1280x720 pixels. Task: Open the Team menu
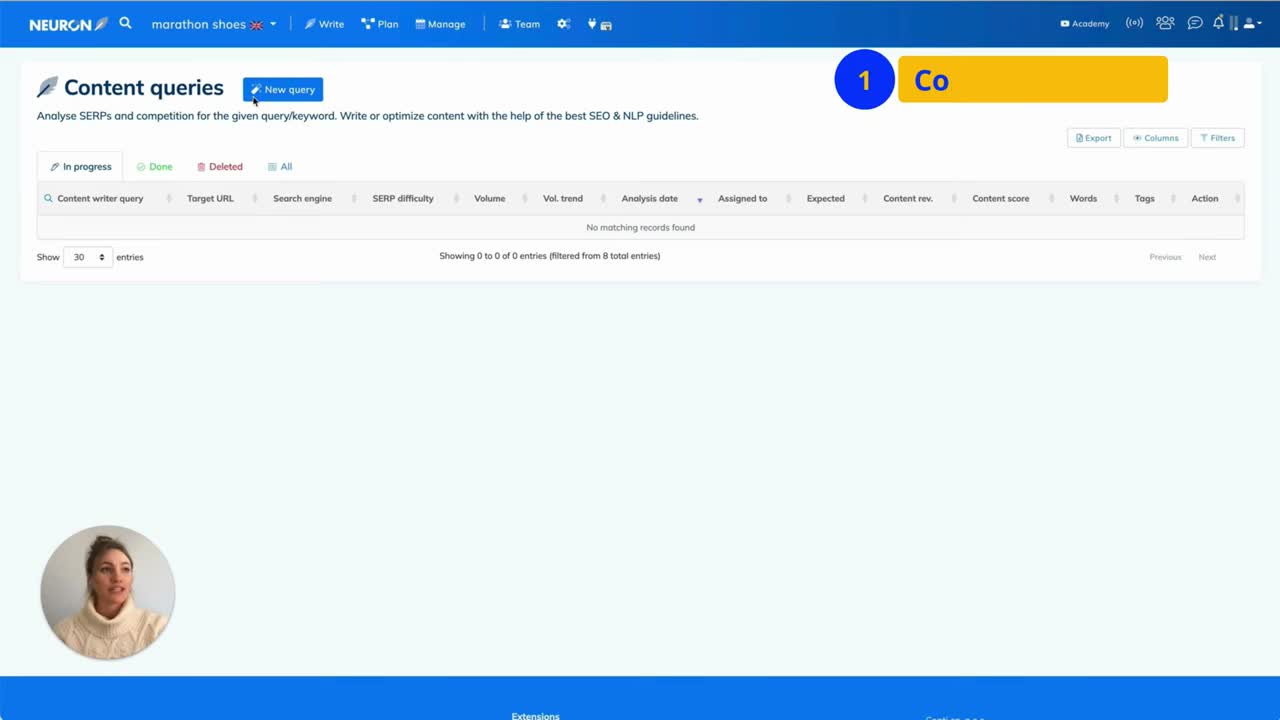519,24
